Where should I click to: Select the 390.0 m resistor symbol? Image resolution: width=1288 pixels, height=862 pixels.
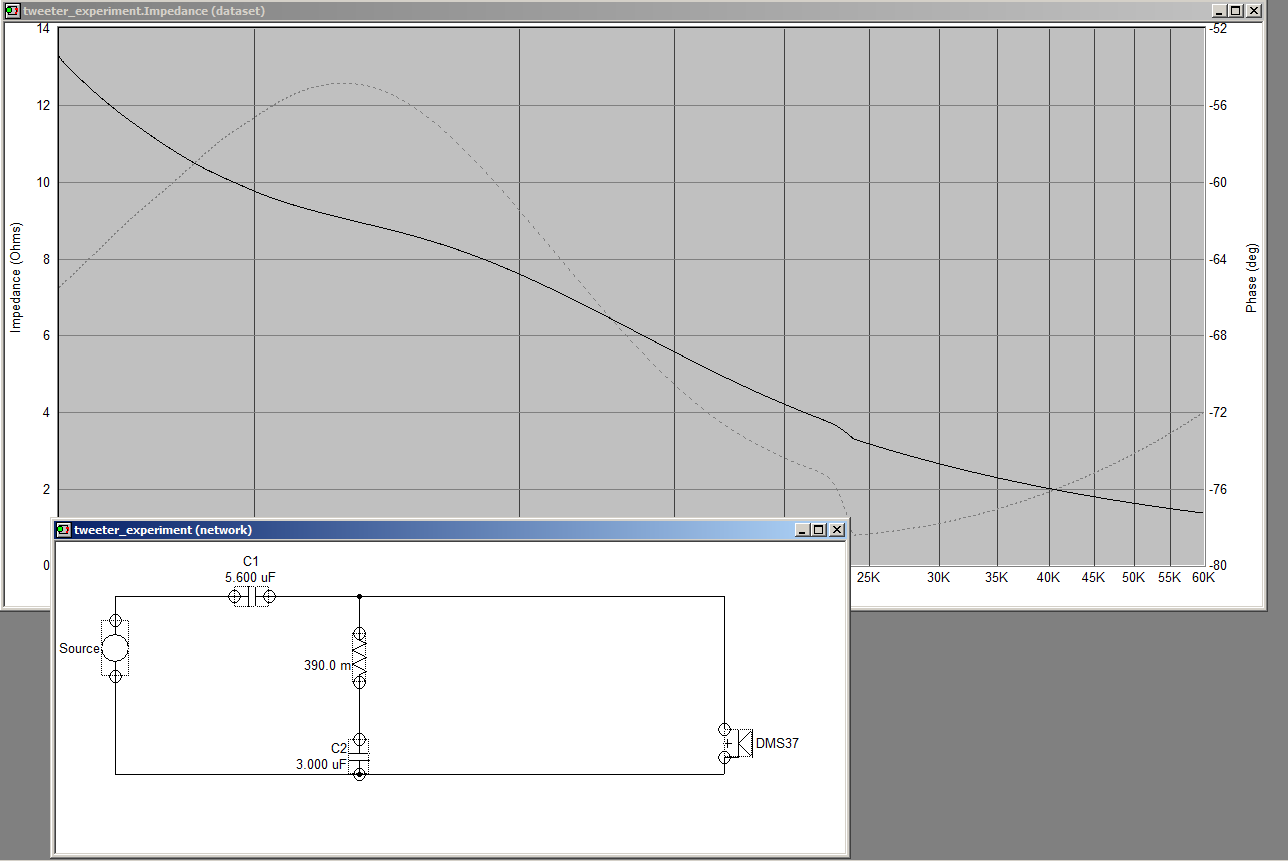[x=360, y=658]
